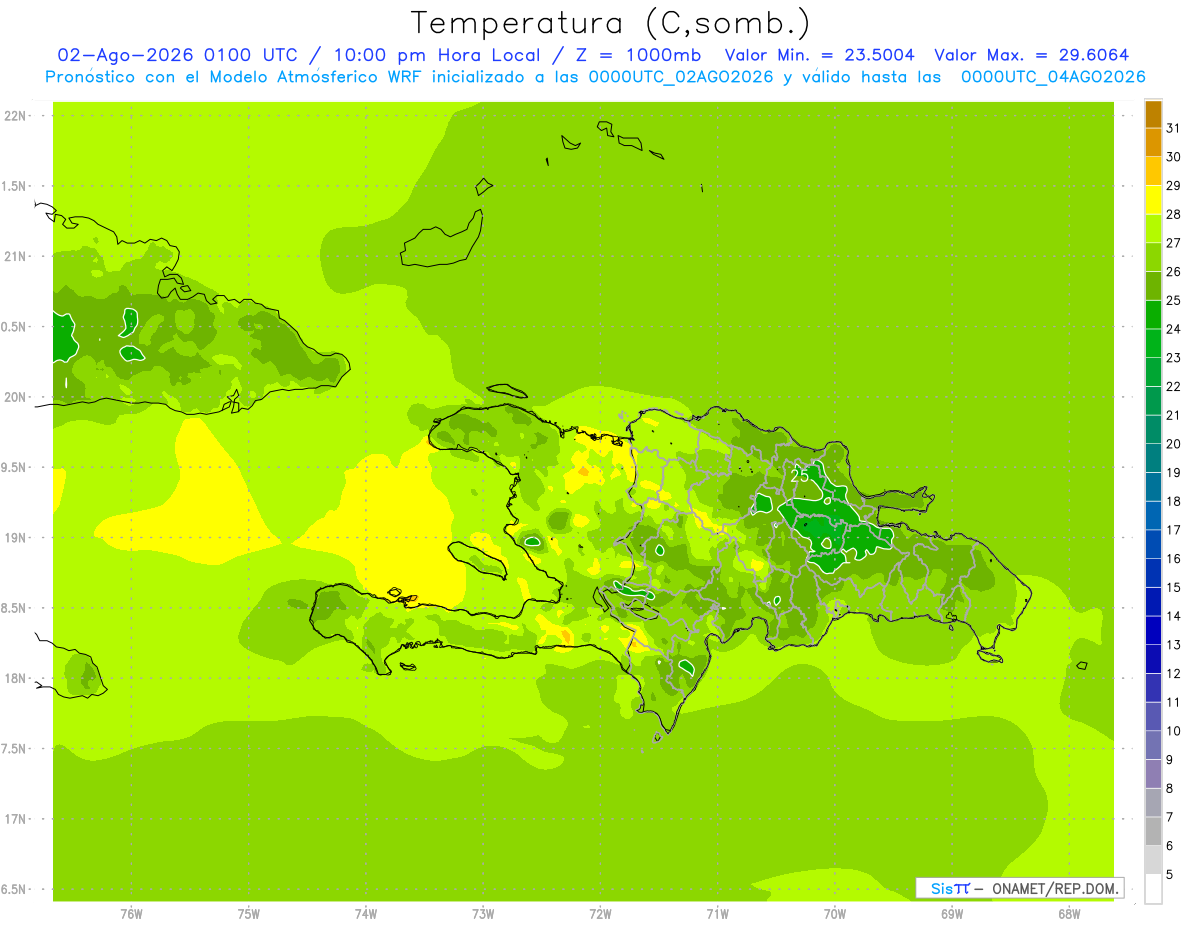
Task: Click the "70W" longitude axis label
Action: [x=835, y=913]
